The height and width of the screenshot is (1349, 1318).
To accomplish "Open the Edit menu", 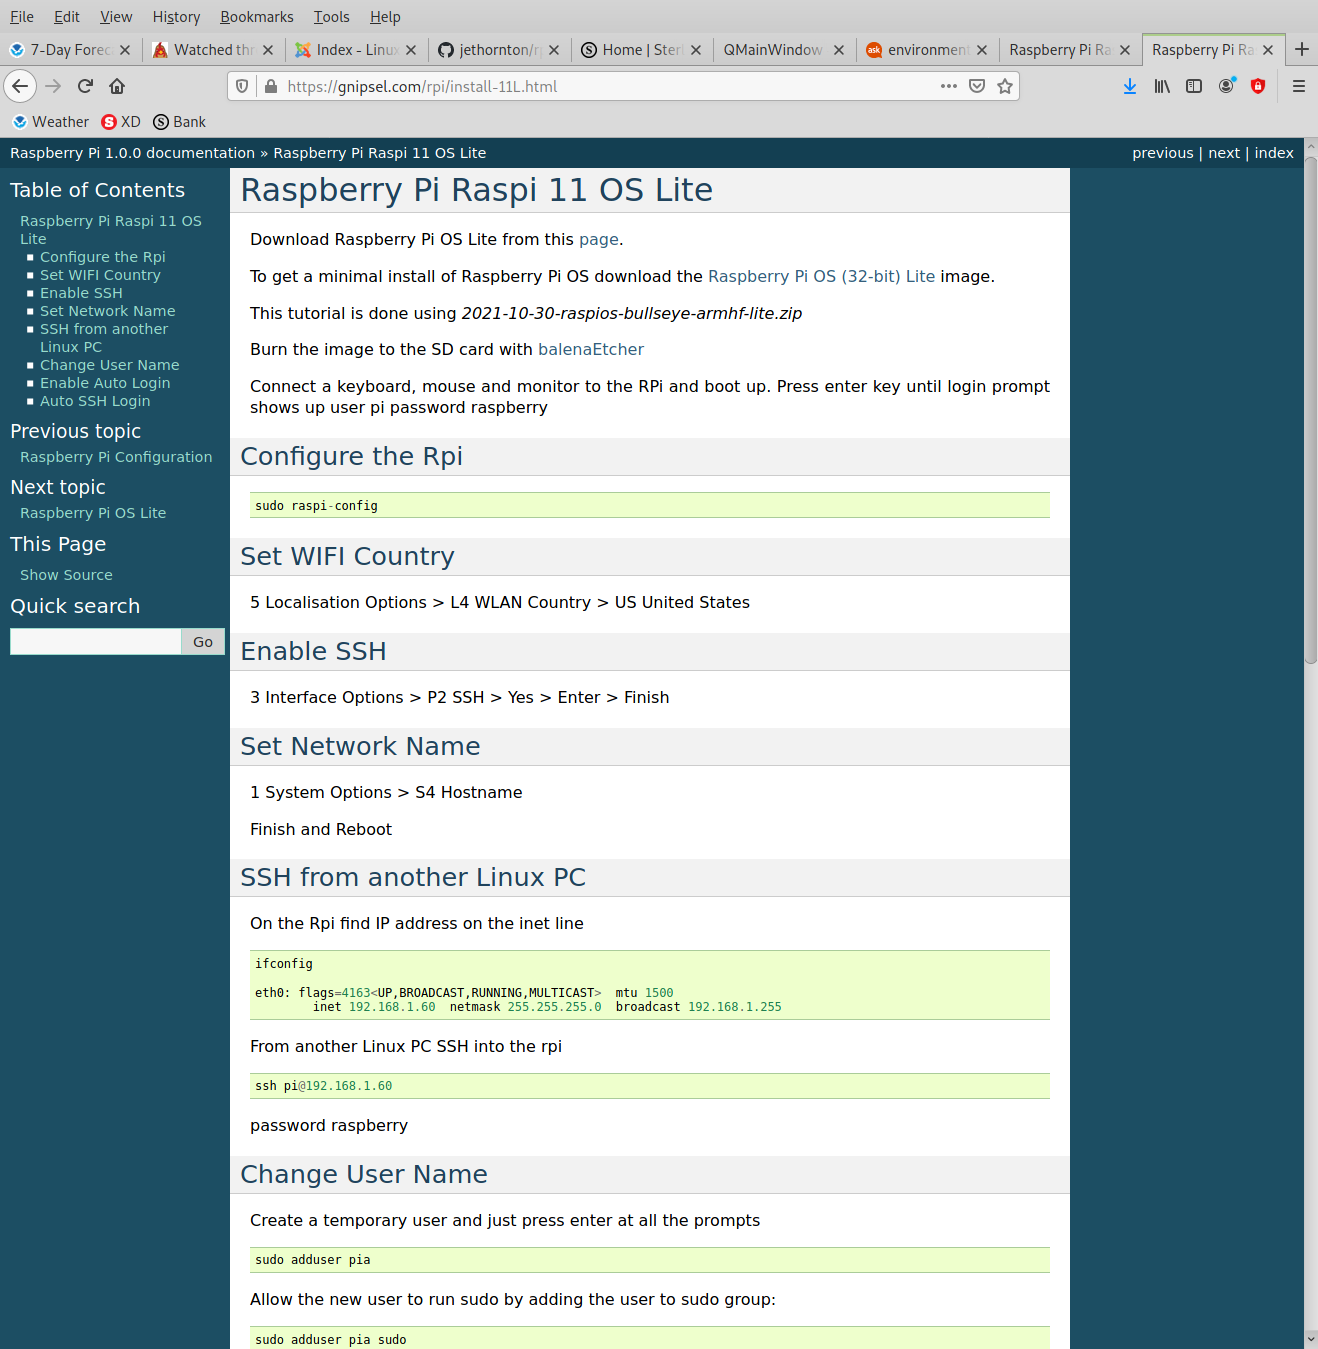I will (67, 17).
